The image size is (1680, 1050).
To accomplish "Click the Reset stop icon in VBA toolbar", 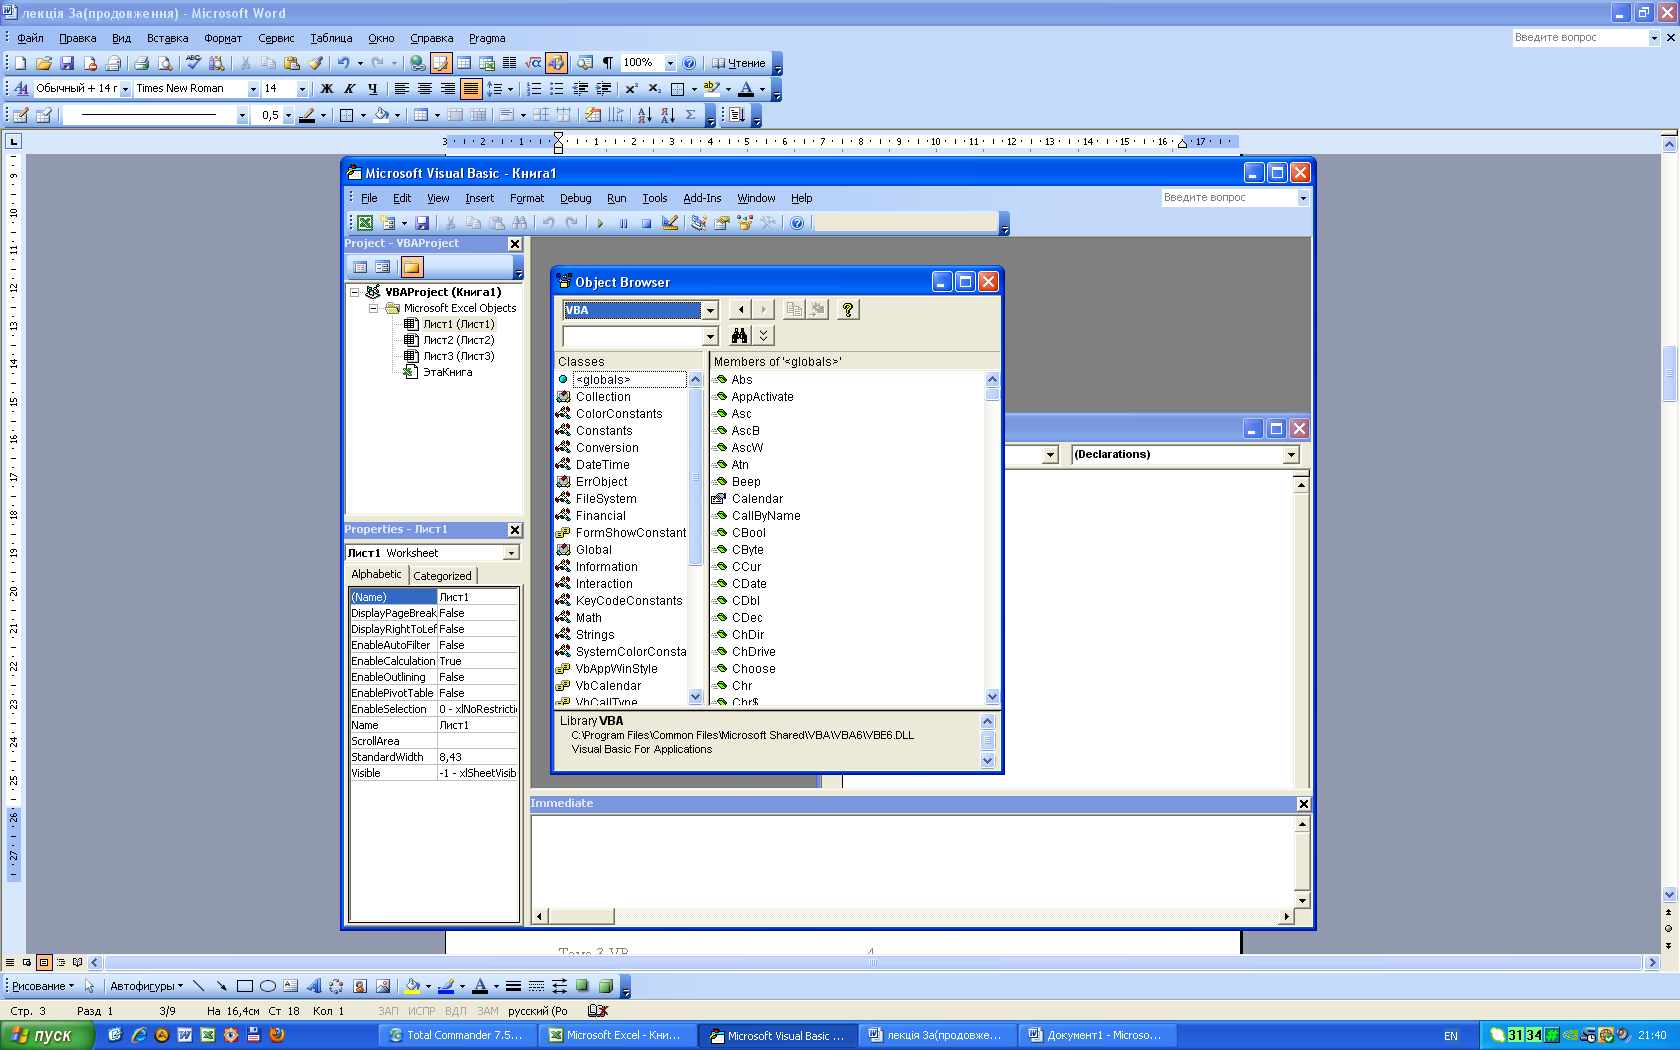I will [x=646, y=223].
